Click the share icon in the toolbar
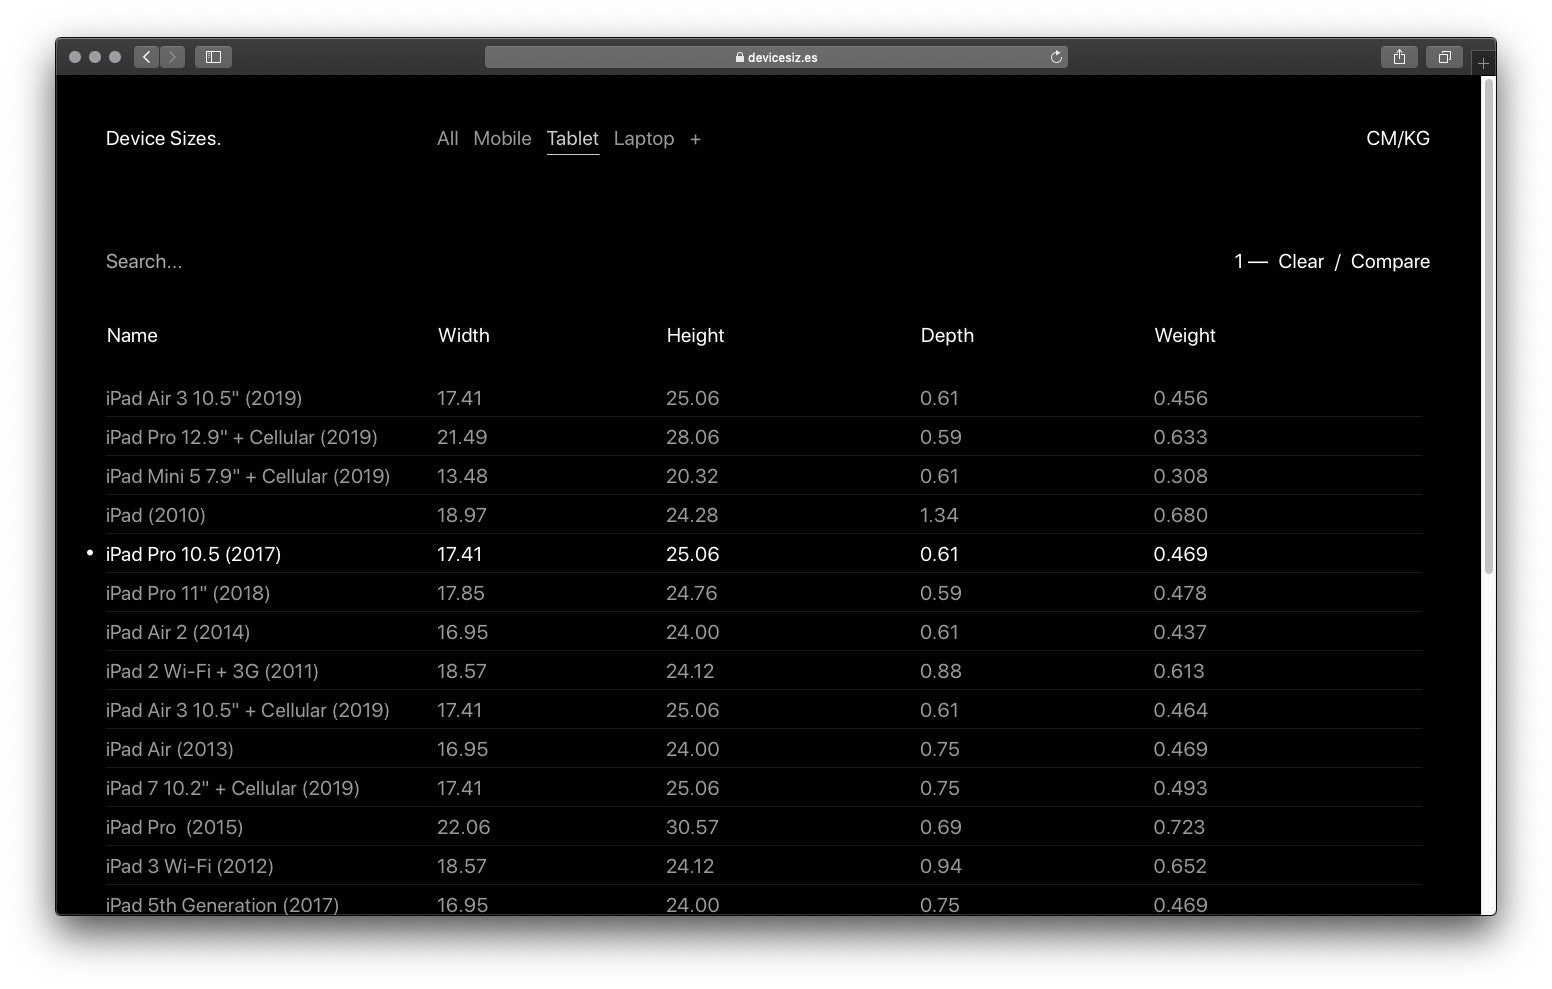 [1399, 57]
